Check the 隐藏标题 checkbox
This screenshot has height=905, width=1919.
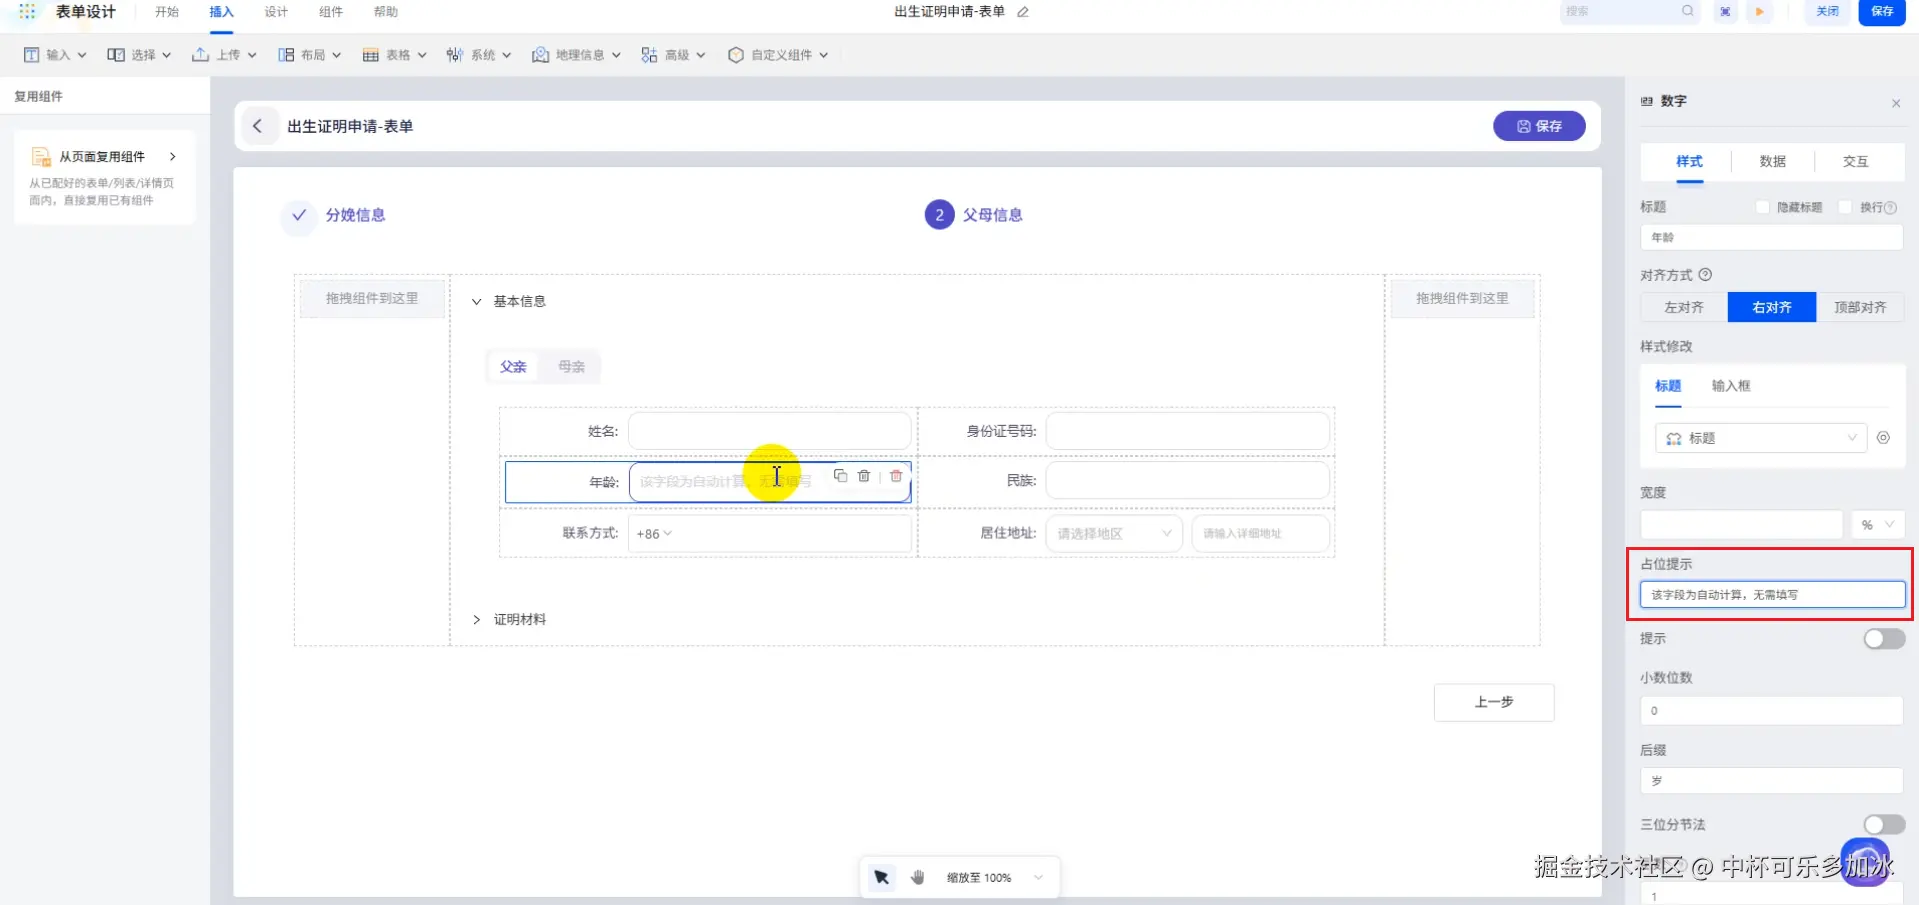click(1763, 207)
